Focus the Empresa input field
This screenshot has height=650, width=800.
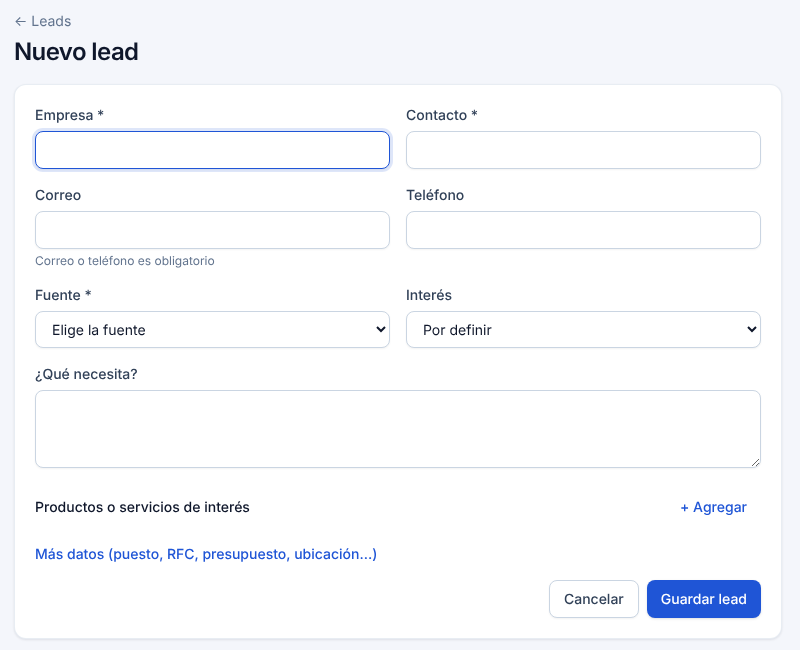212,150
